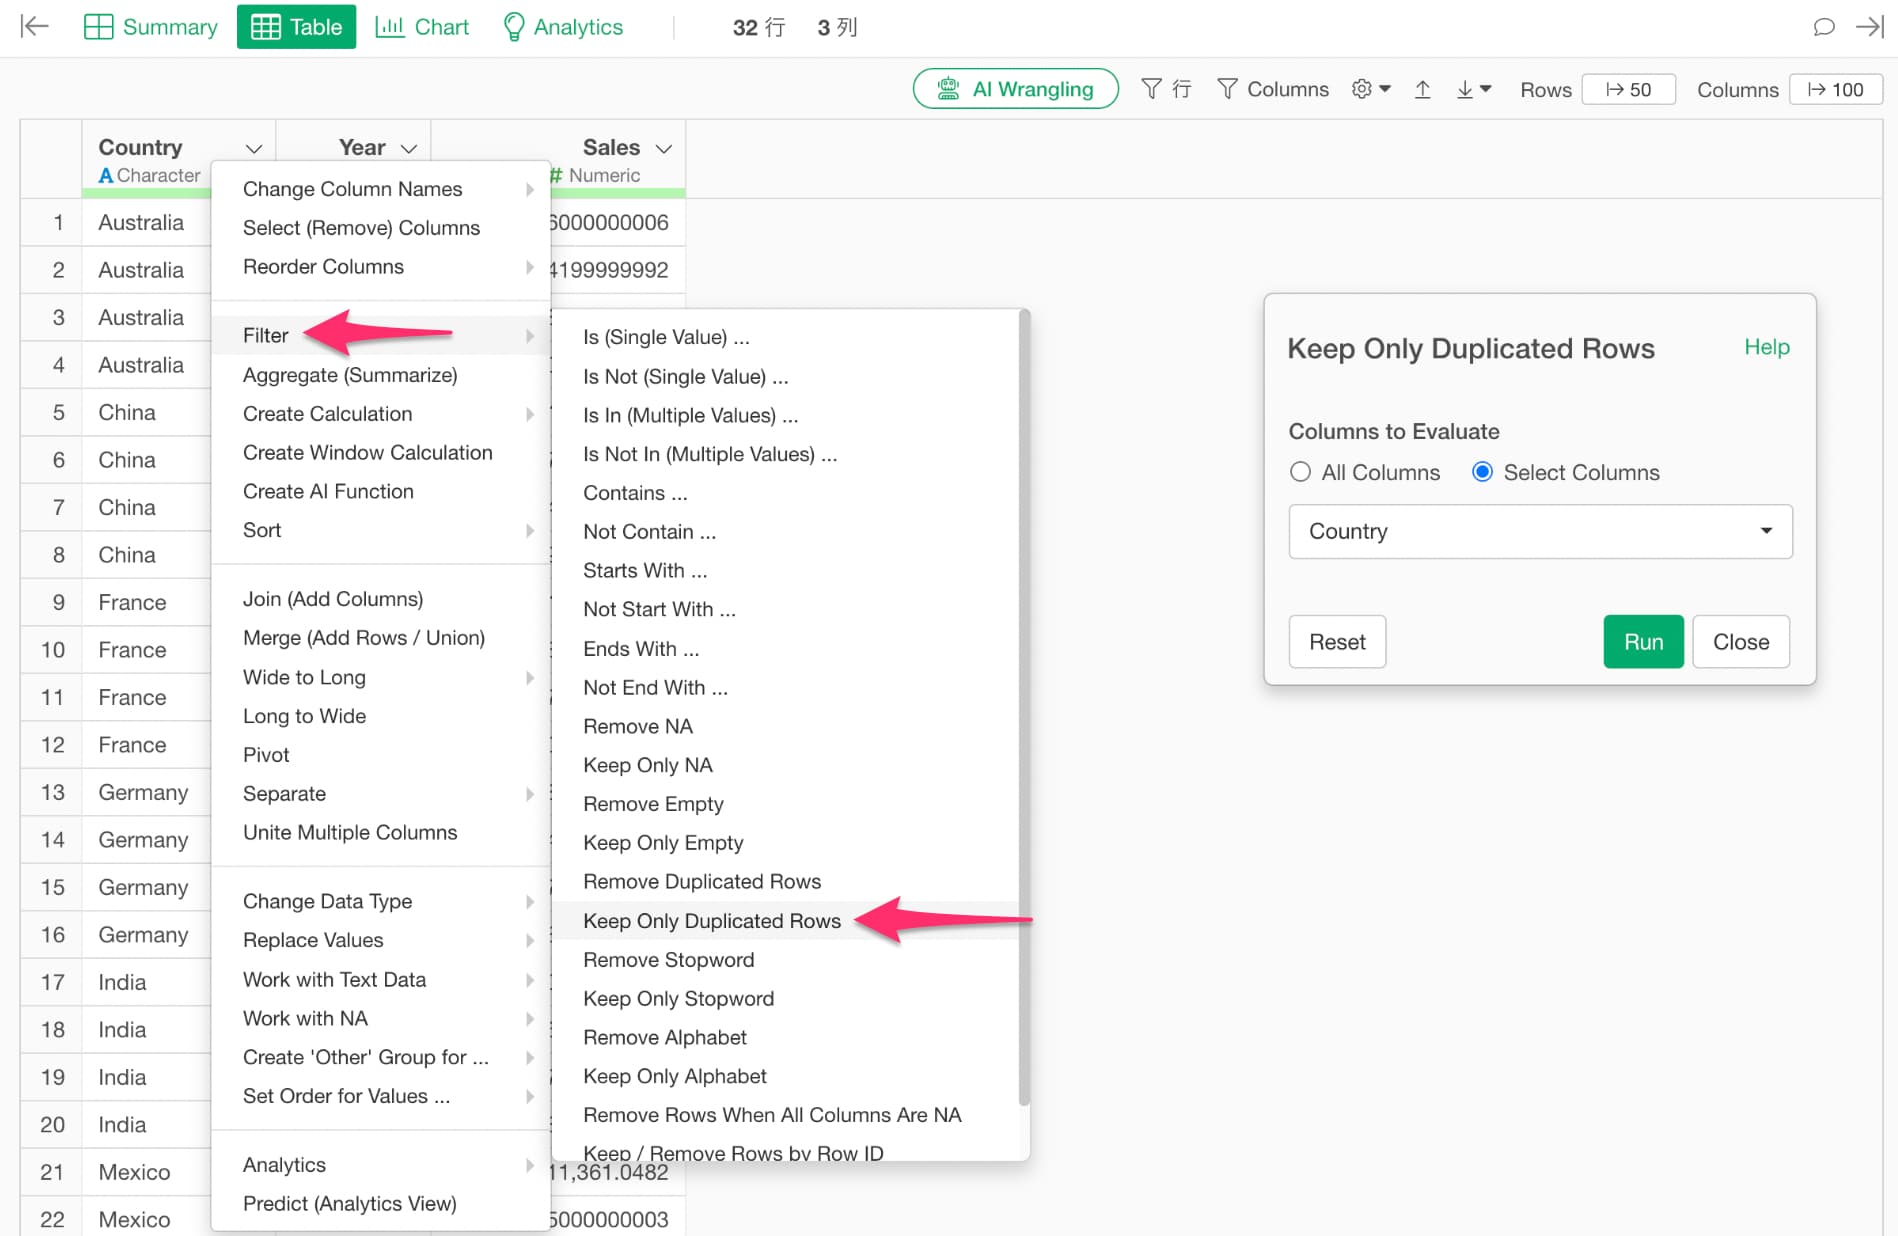Click the green Run button
The height and width of the screenshot is (1236, 1898).
click(x=1642, y=642)
